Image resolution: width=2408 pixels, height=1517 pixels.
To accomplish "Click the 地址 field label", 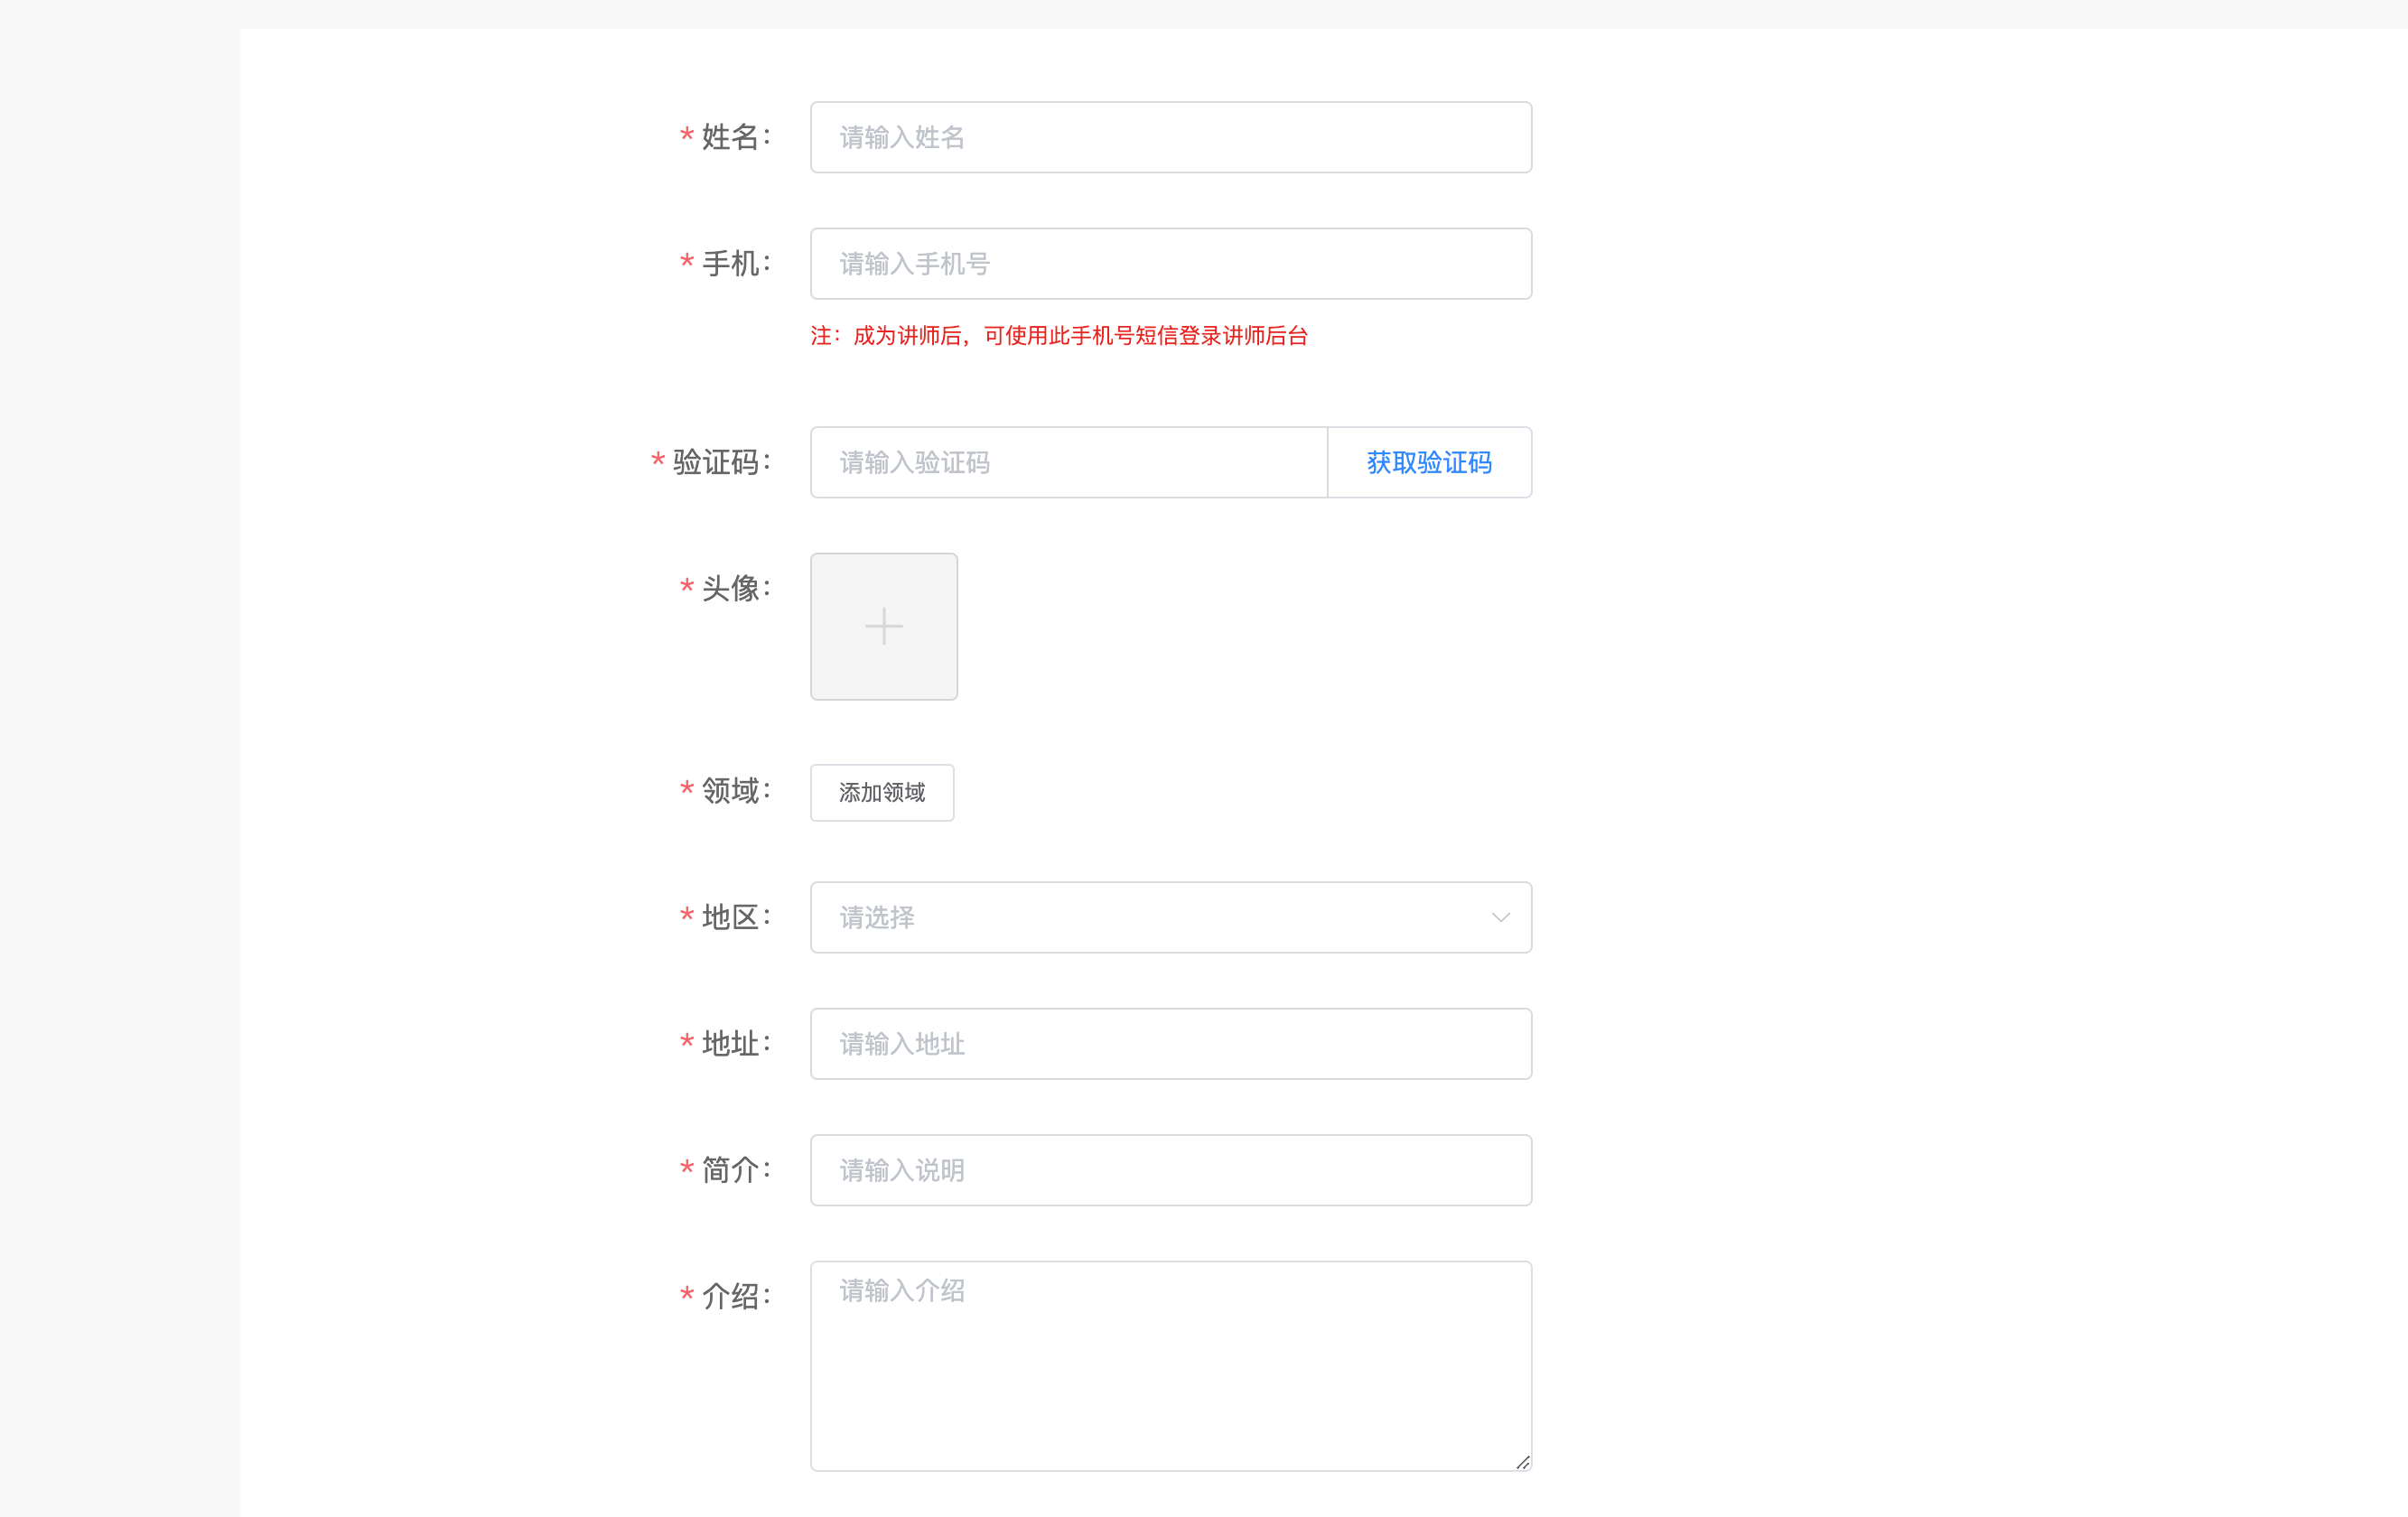I will (736, 1044).
